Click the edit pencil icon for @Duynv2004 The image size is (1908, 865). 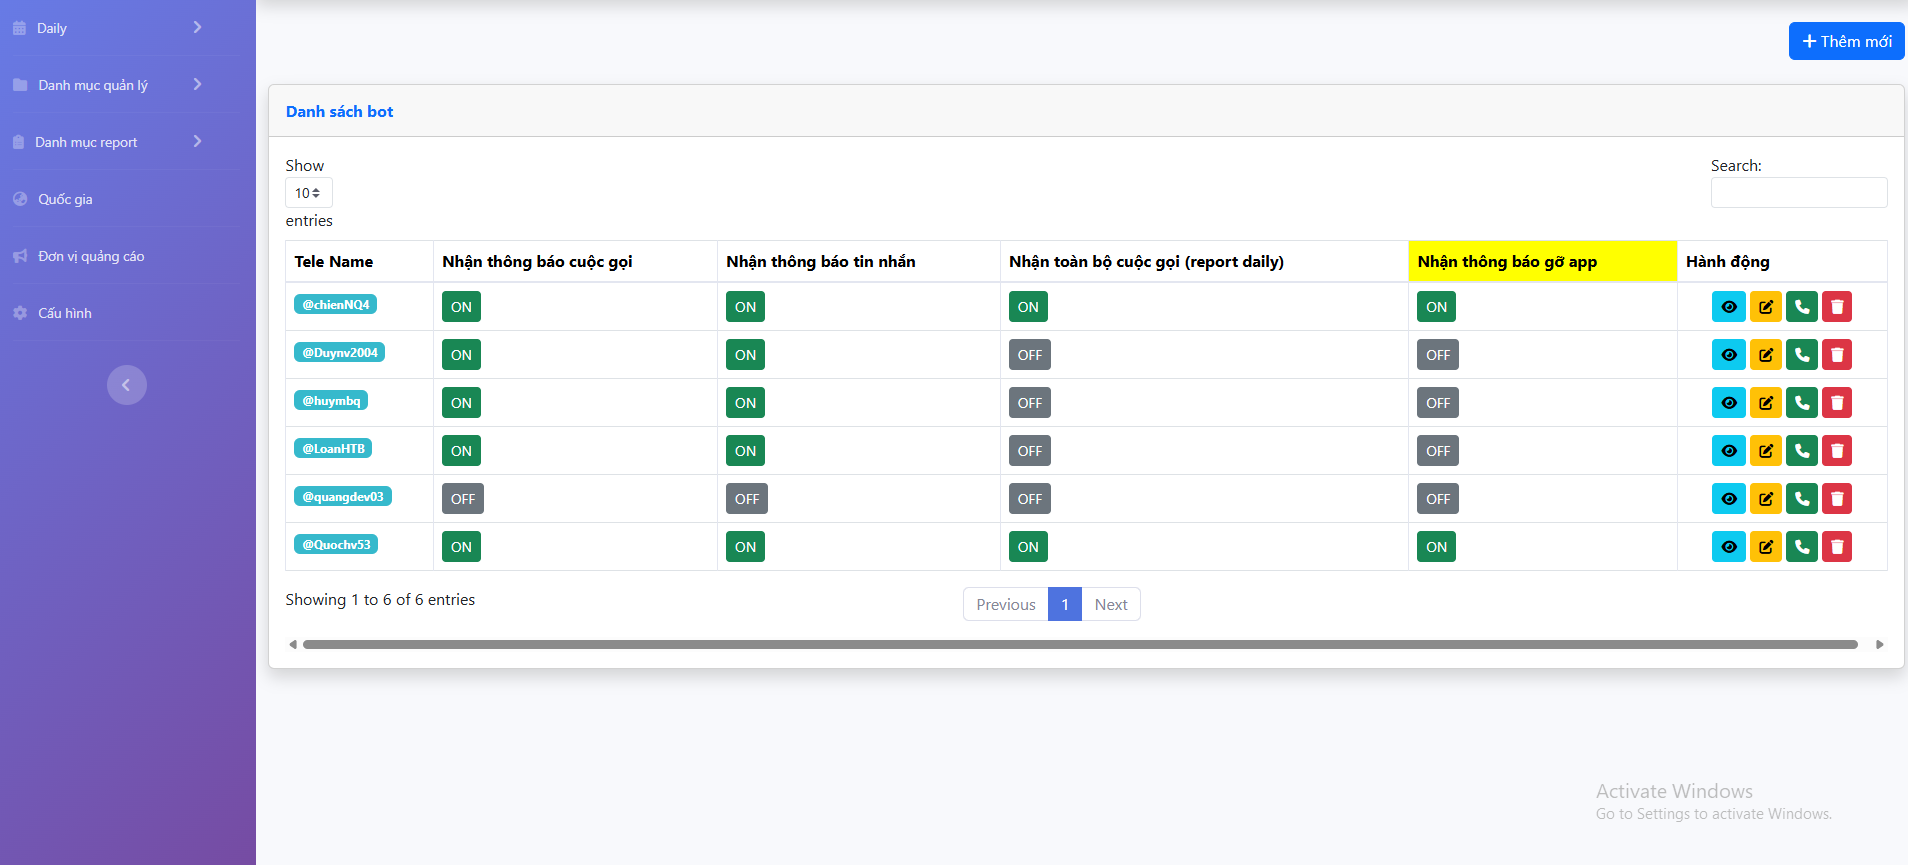1765,355
